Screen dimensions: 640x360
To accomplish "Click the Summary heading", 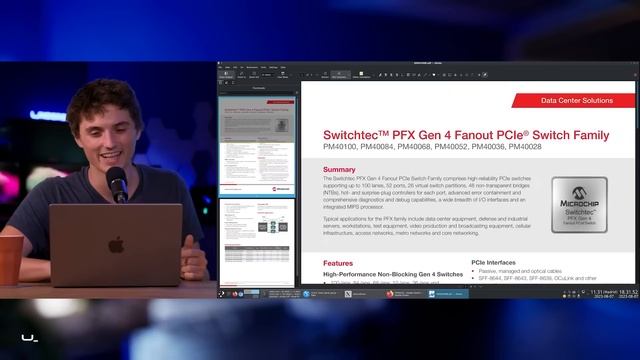I will pos(339,169).
